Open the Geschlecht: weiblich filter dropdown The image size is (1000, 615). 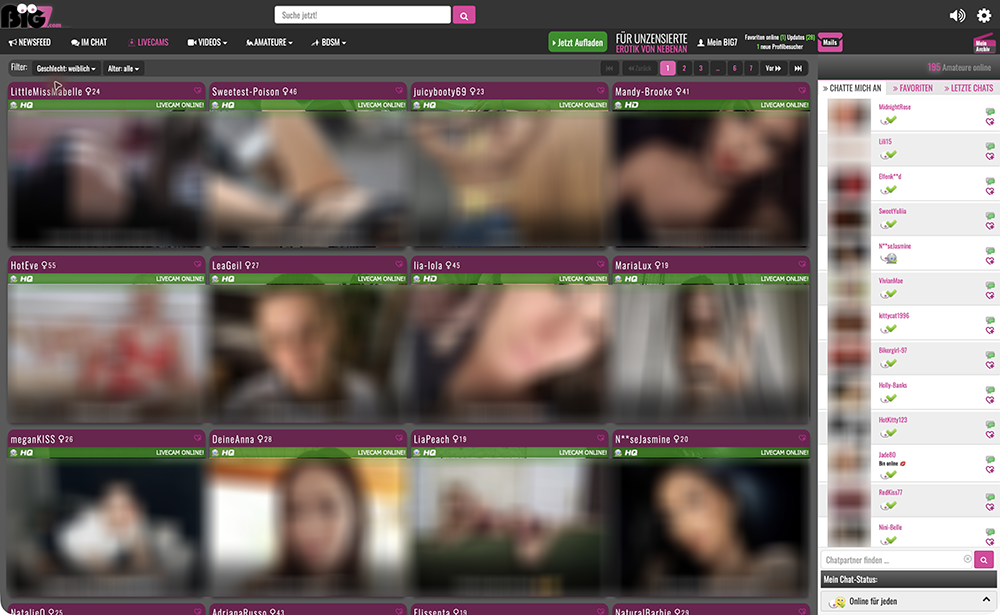(x=66, y=68)
